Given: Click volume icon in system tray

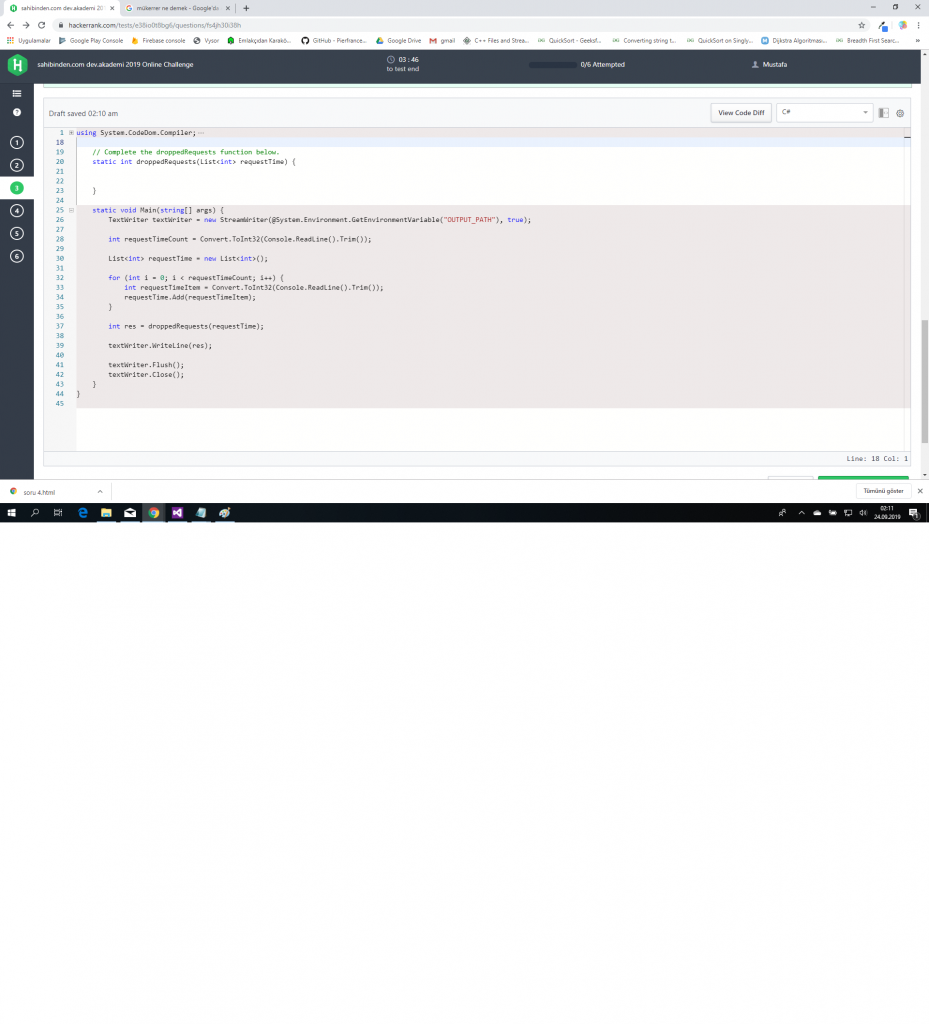Looking at the screenshot, I should 863,513.
